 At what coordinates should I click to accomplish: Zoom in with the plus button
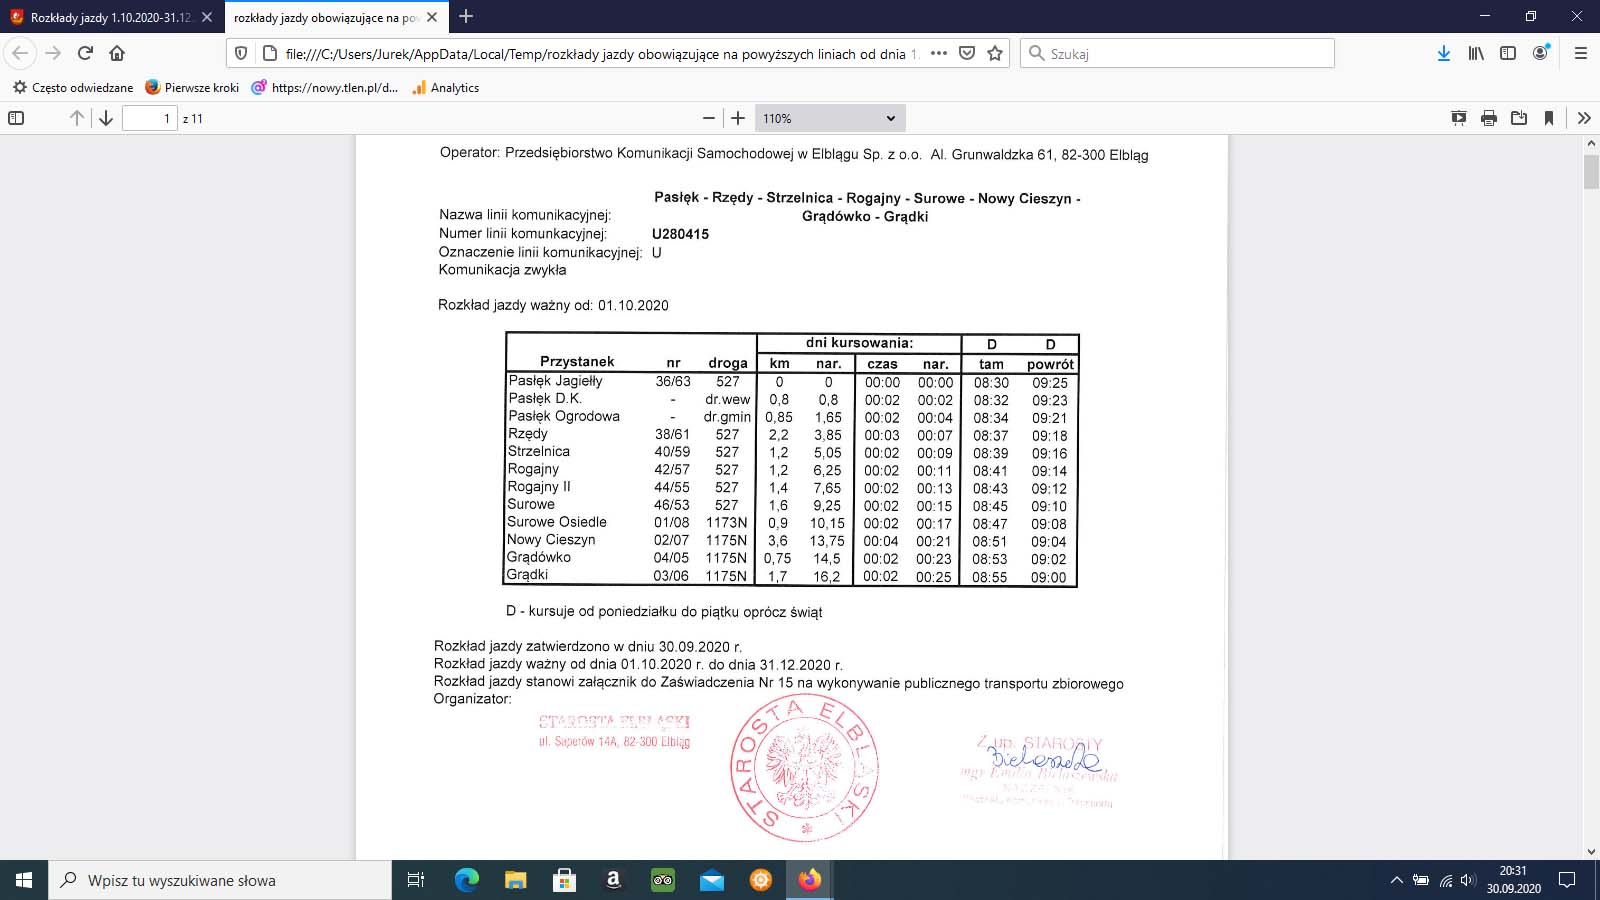pos(738,118)
